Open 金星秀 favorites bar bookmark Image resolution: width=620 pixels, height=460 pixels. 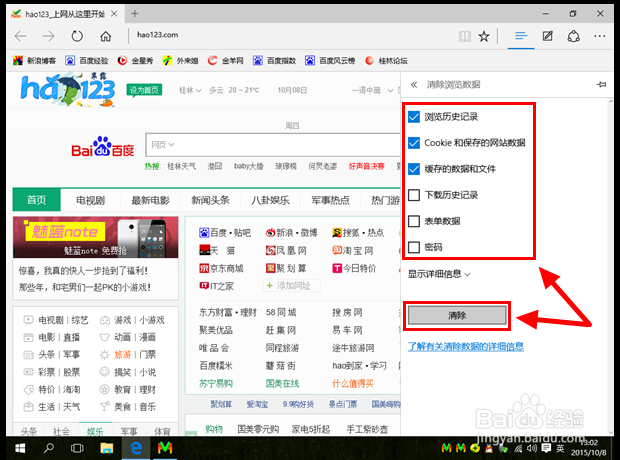[135, 61]
